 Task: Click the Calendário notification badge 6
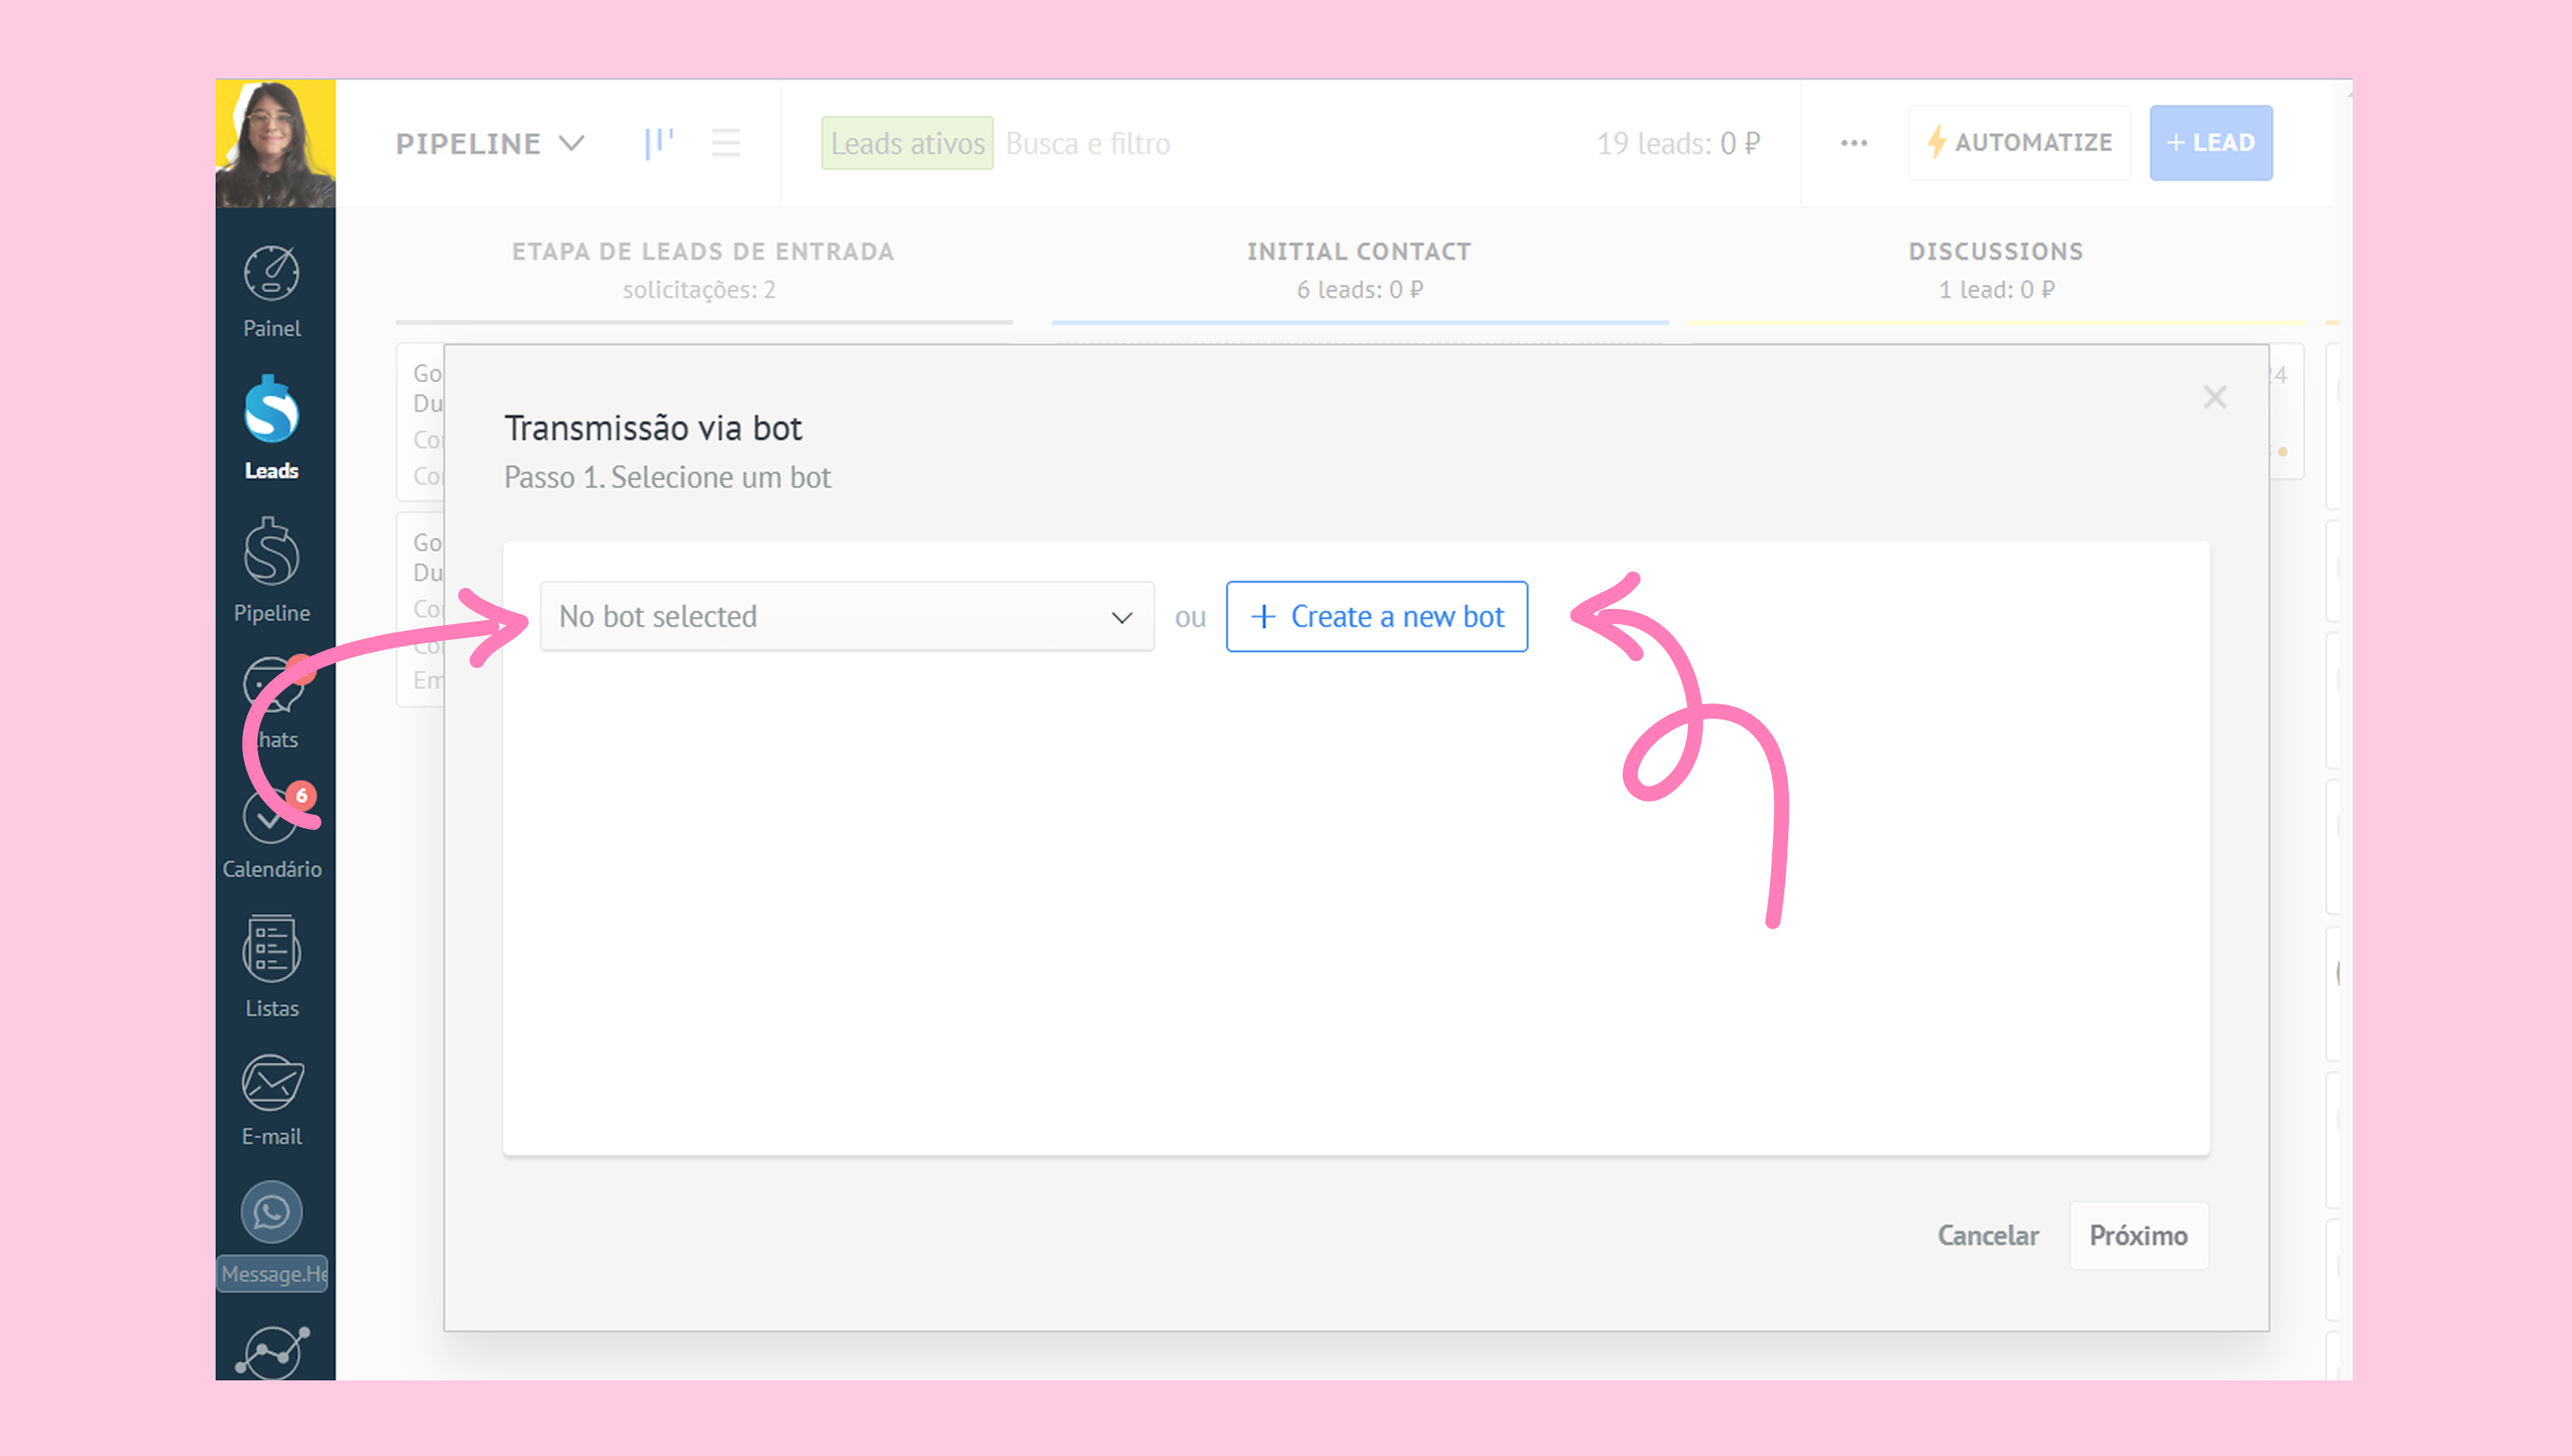coord(301,795)
